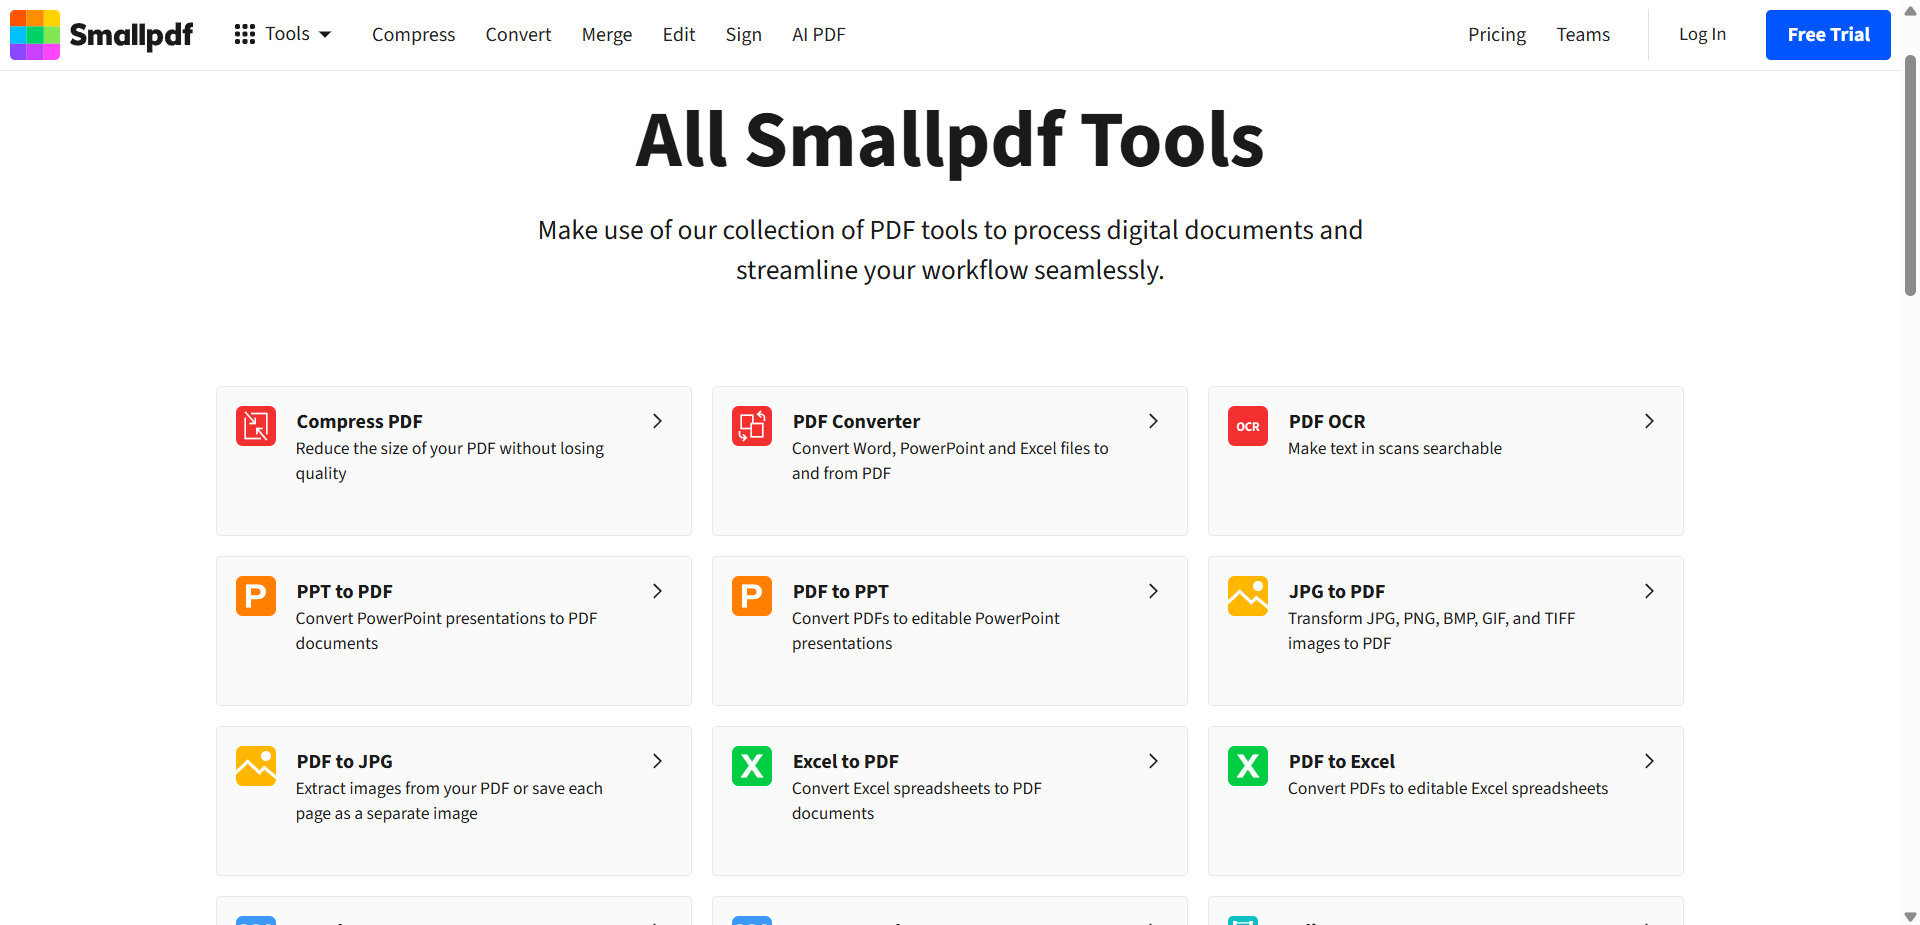Click the Smallpdf colorful logo icon
Viewport: 1920px width, 925px height.
point(35,35)
